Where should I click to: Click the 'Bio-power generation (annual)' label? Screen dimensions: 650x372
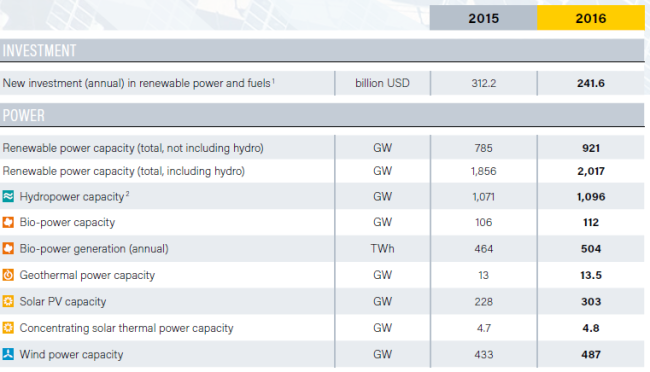click(94, 248)
